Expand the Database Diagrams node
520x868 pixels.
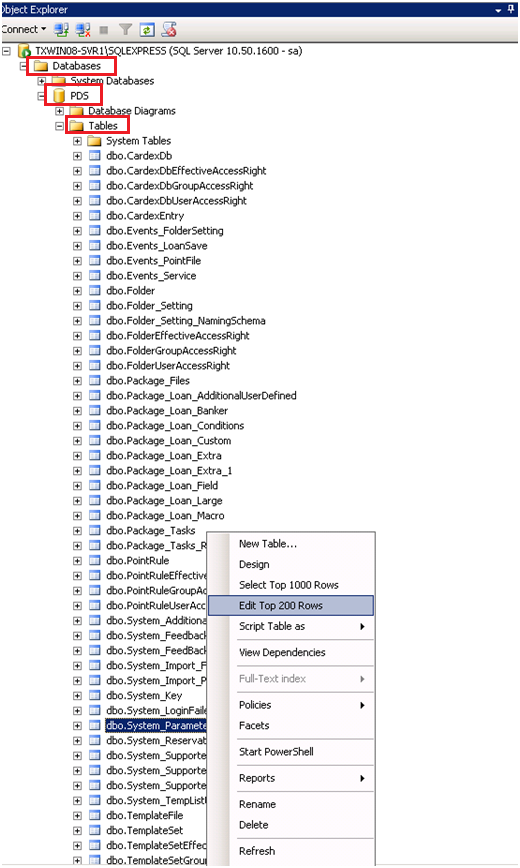pyautogui.click(x=59, y=111)
